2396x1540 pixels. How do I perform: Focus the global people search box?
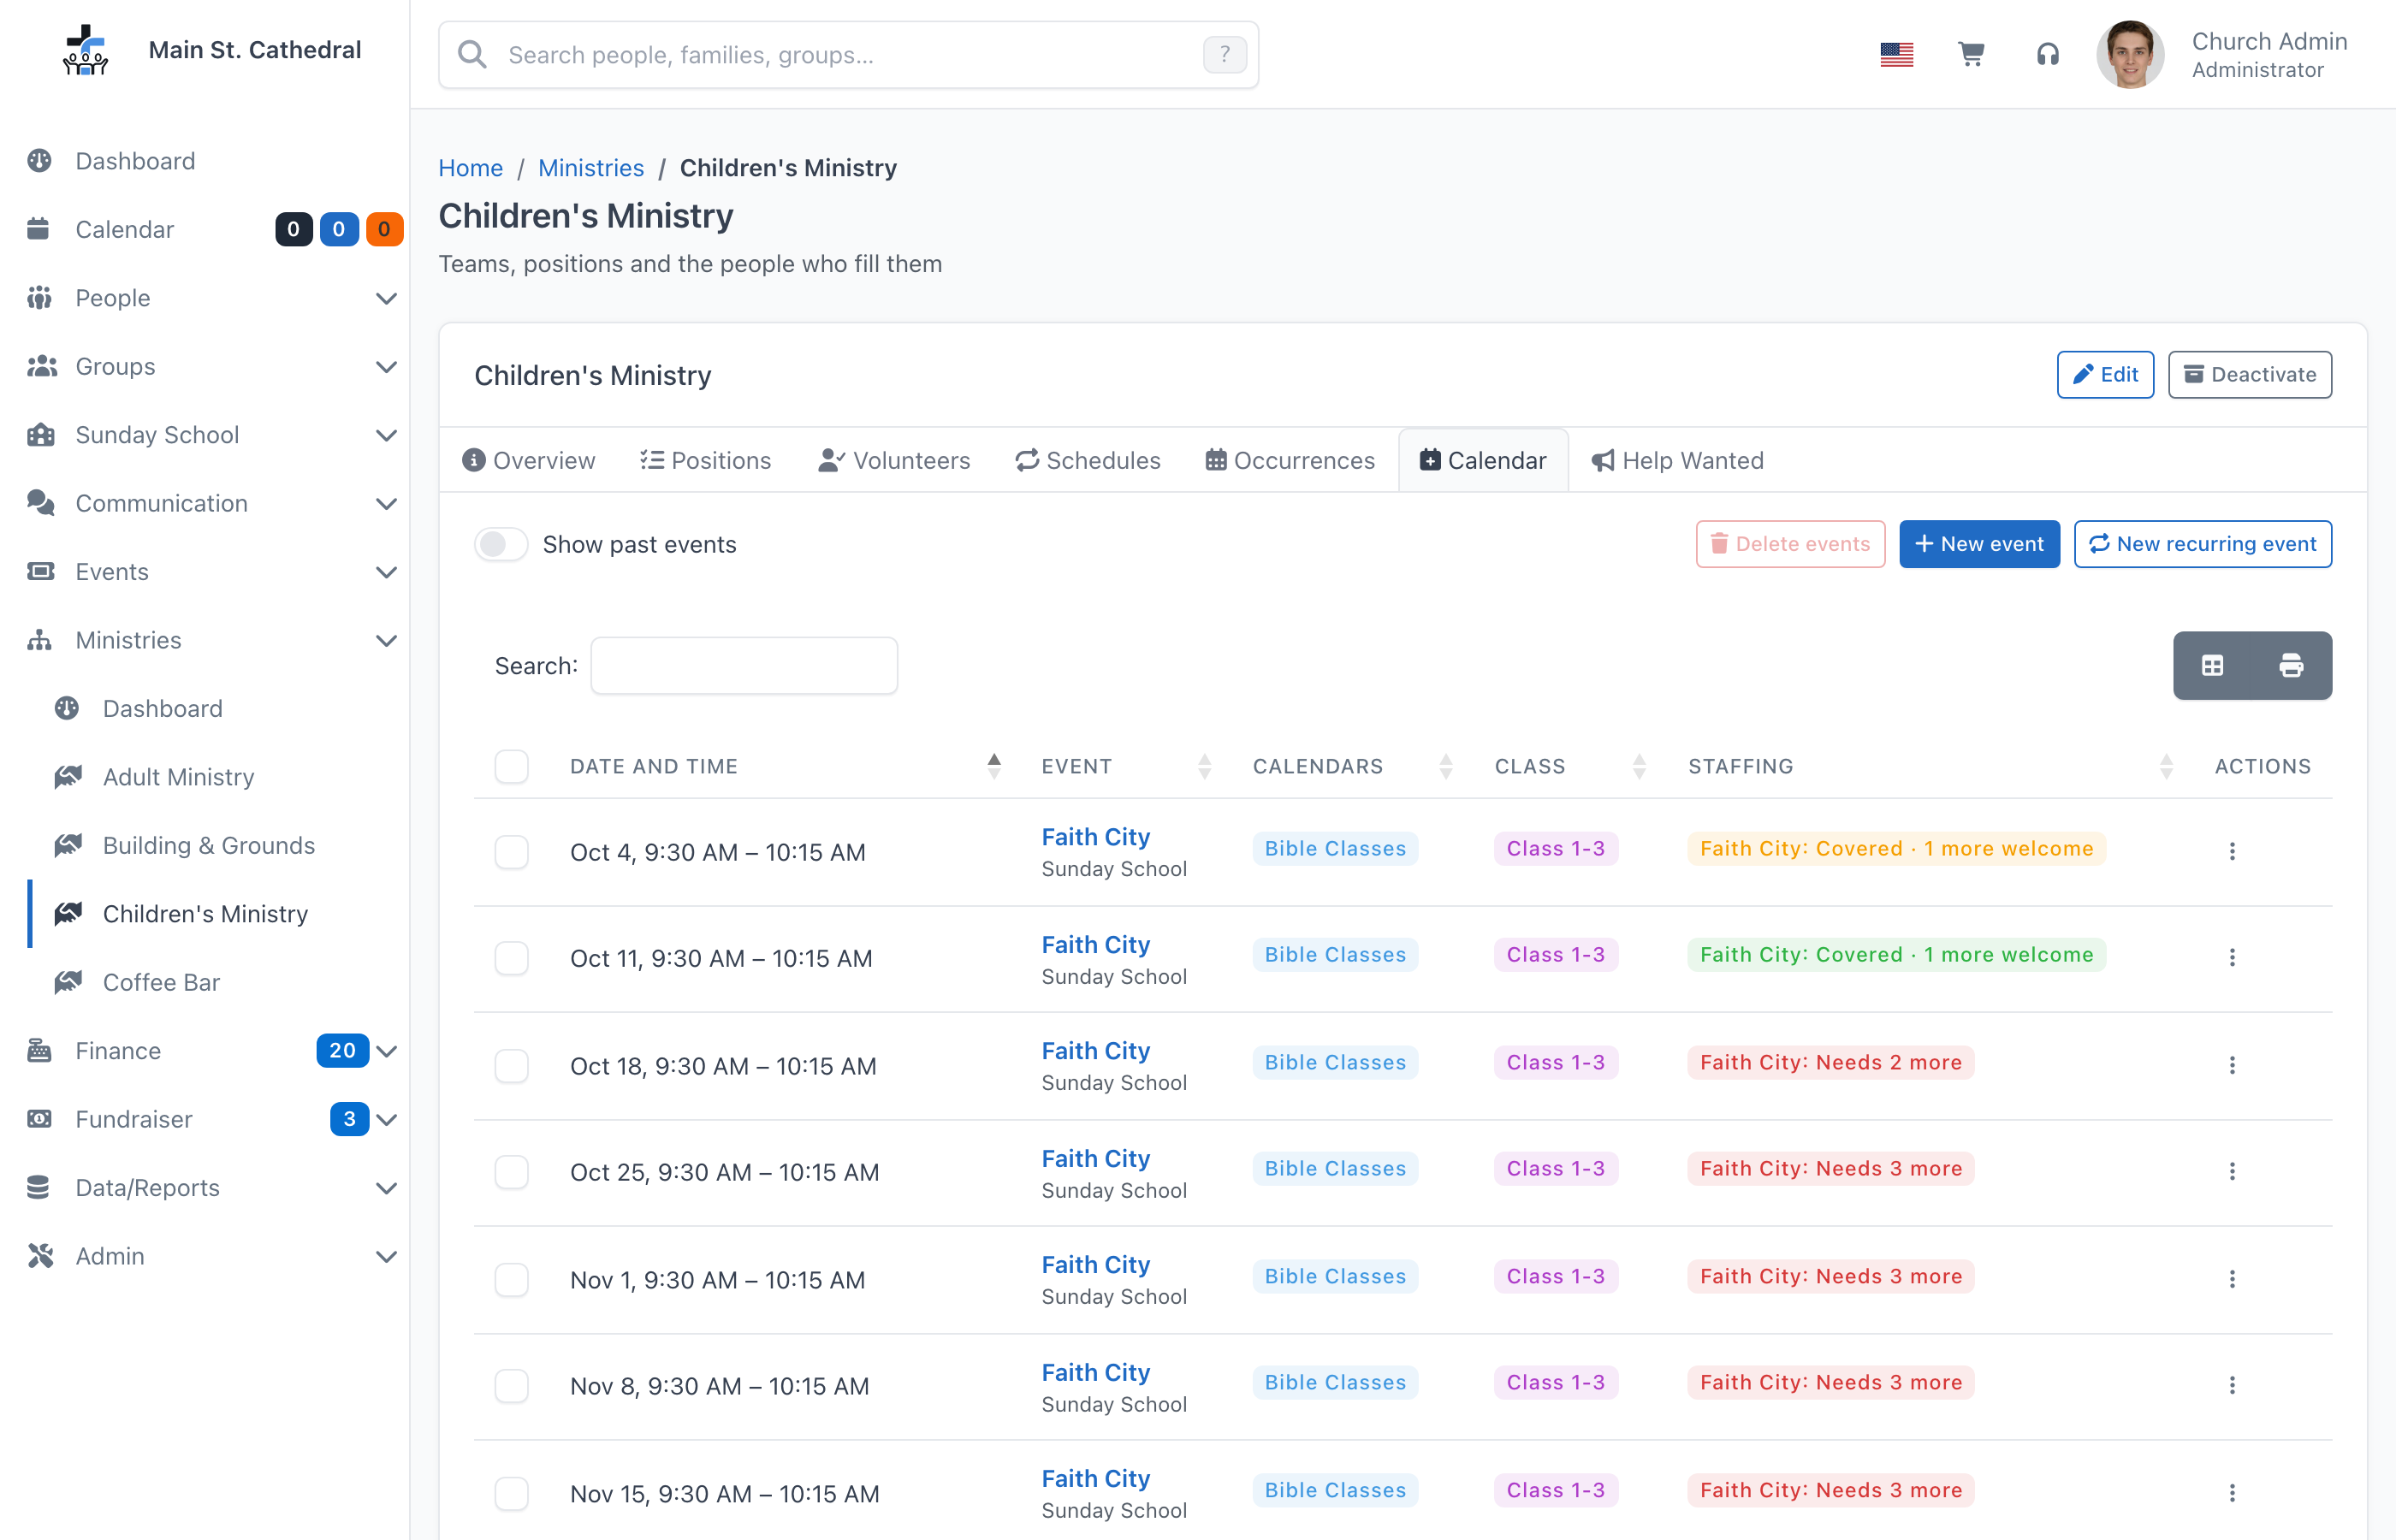pyautogui.click(x=848, y=54)
